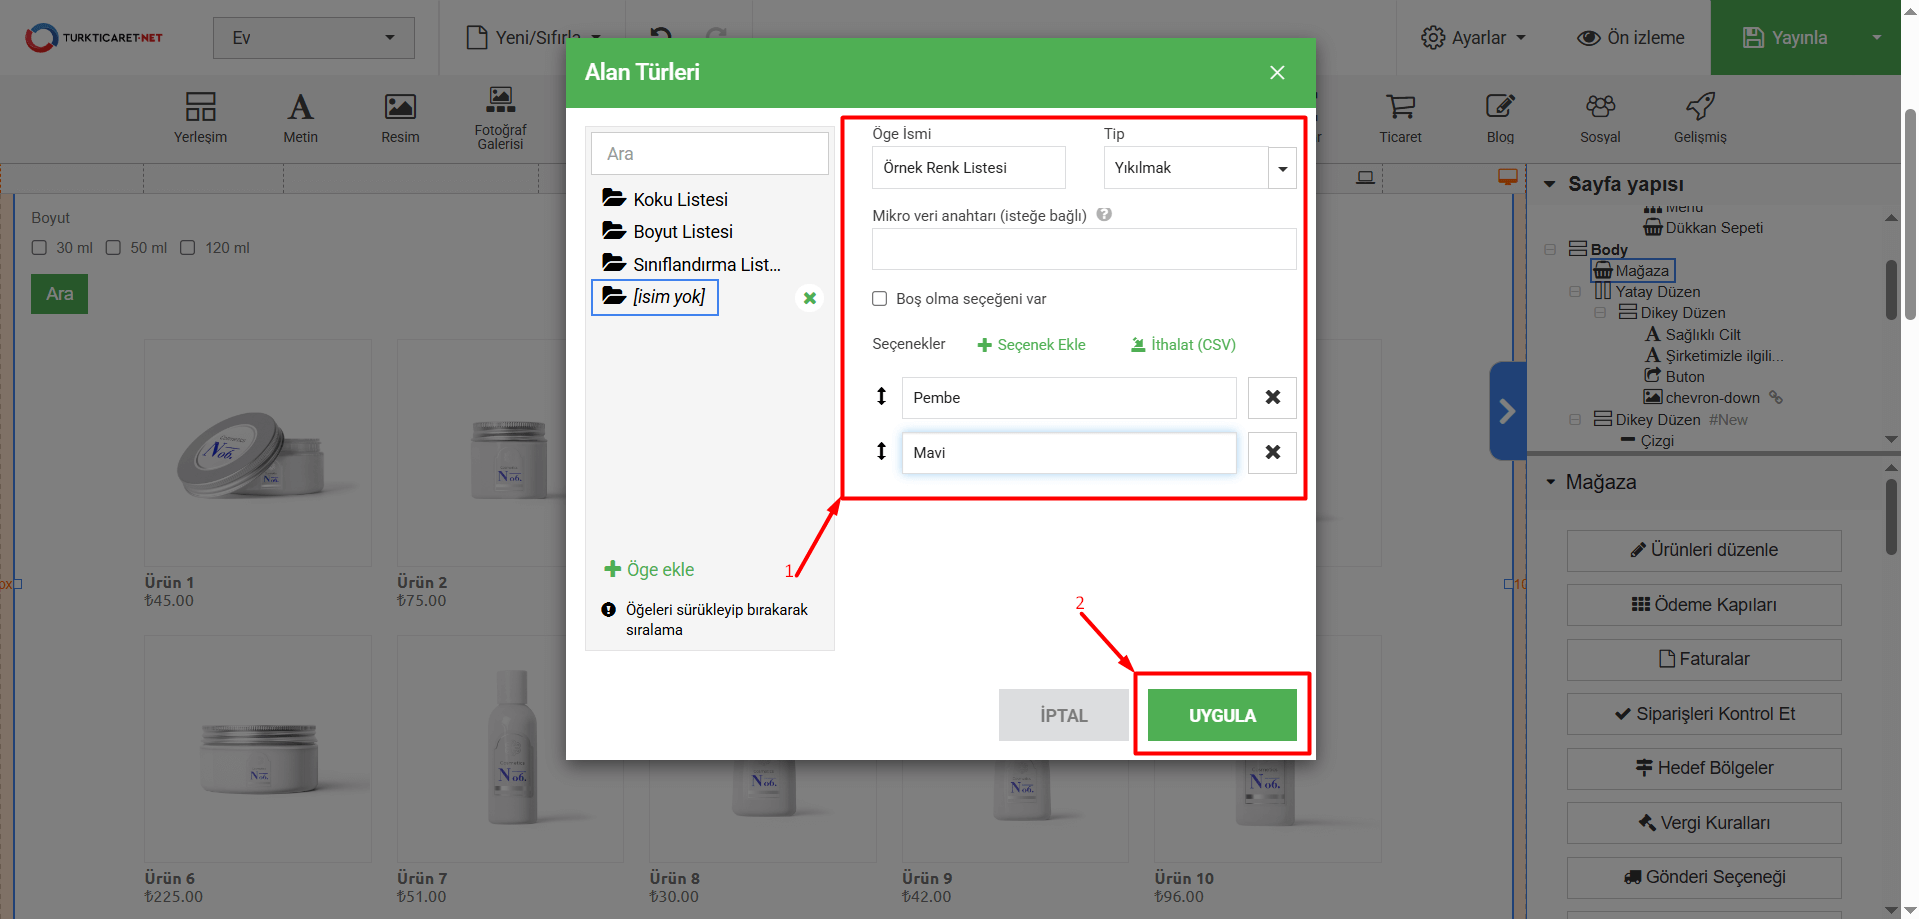This screenshot has width=1919, height=919.
Task: Open the Ayarlar settings menu
Action: tap(1473, 38)
